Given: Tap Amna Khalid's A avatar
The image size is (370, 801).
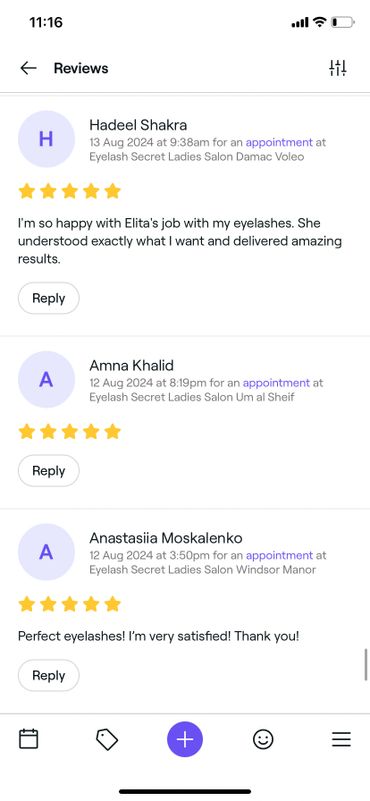Looking at the screenshot, I should (47, 380).
